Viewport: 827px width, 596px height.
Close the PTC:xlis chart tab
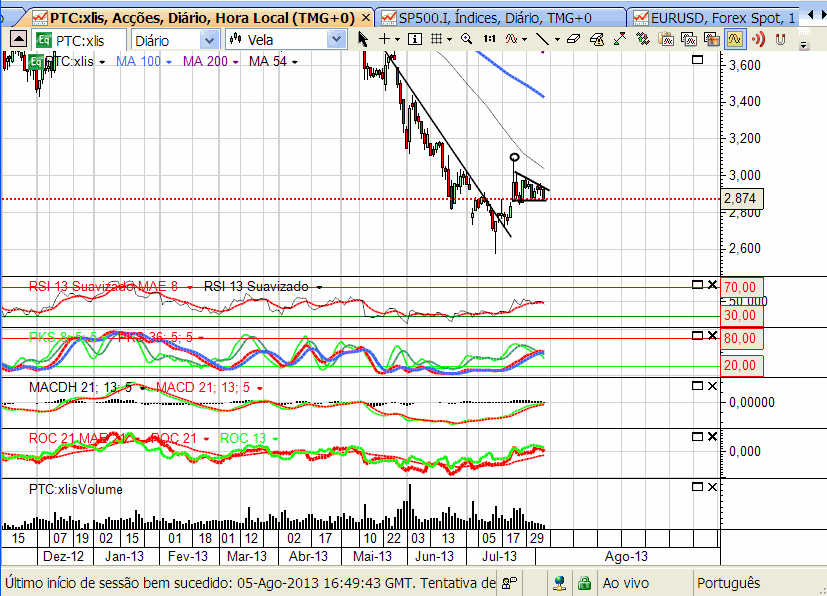click(366, 18)
